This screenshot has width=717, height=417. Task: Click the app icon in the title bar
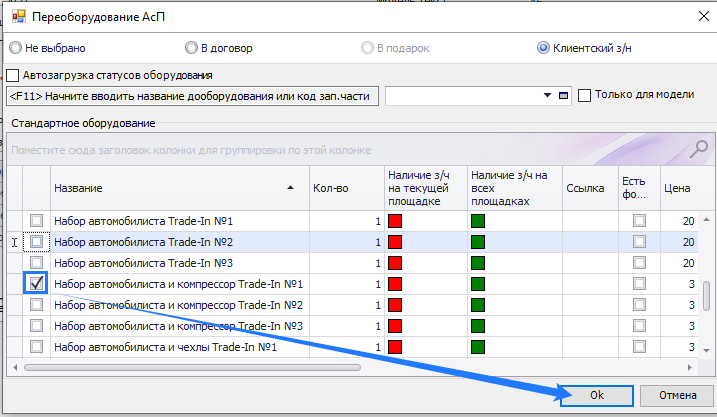point(16,17)
